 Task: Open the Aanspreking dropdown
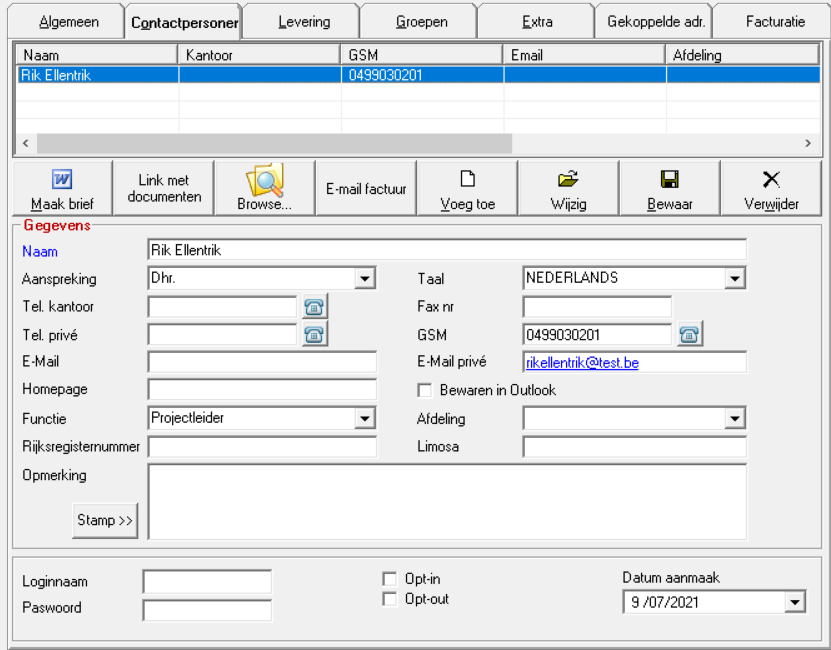pos(365,278)
